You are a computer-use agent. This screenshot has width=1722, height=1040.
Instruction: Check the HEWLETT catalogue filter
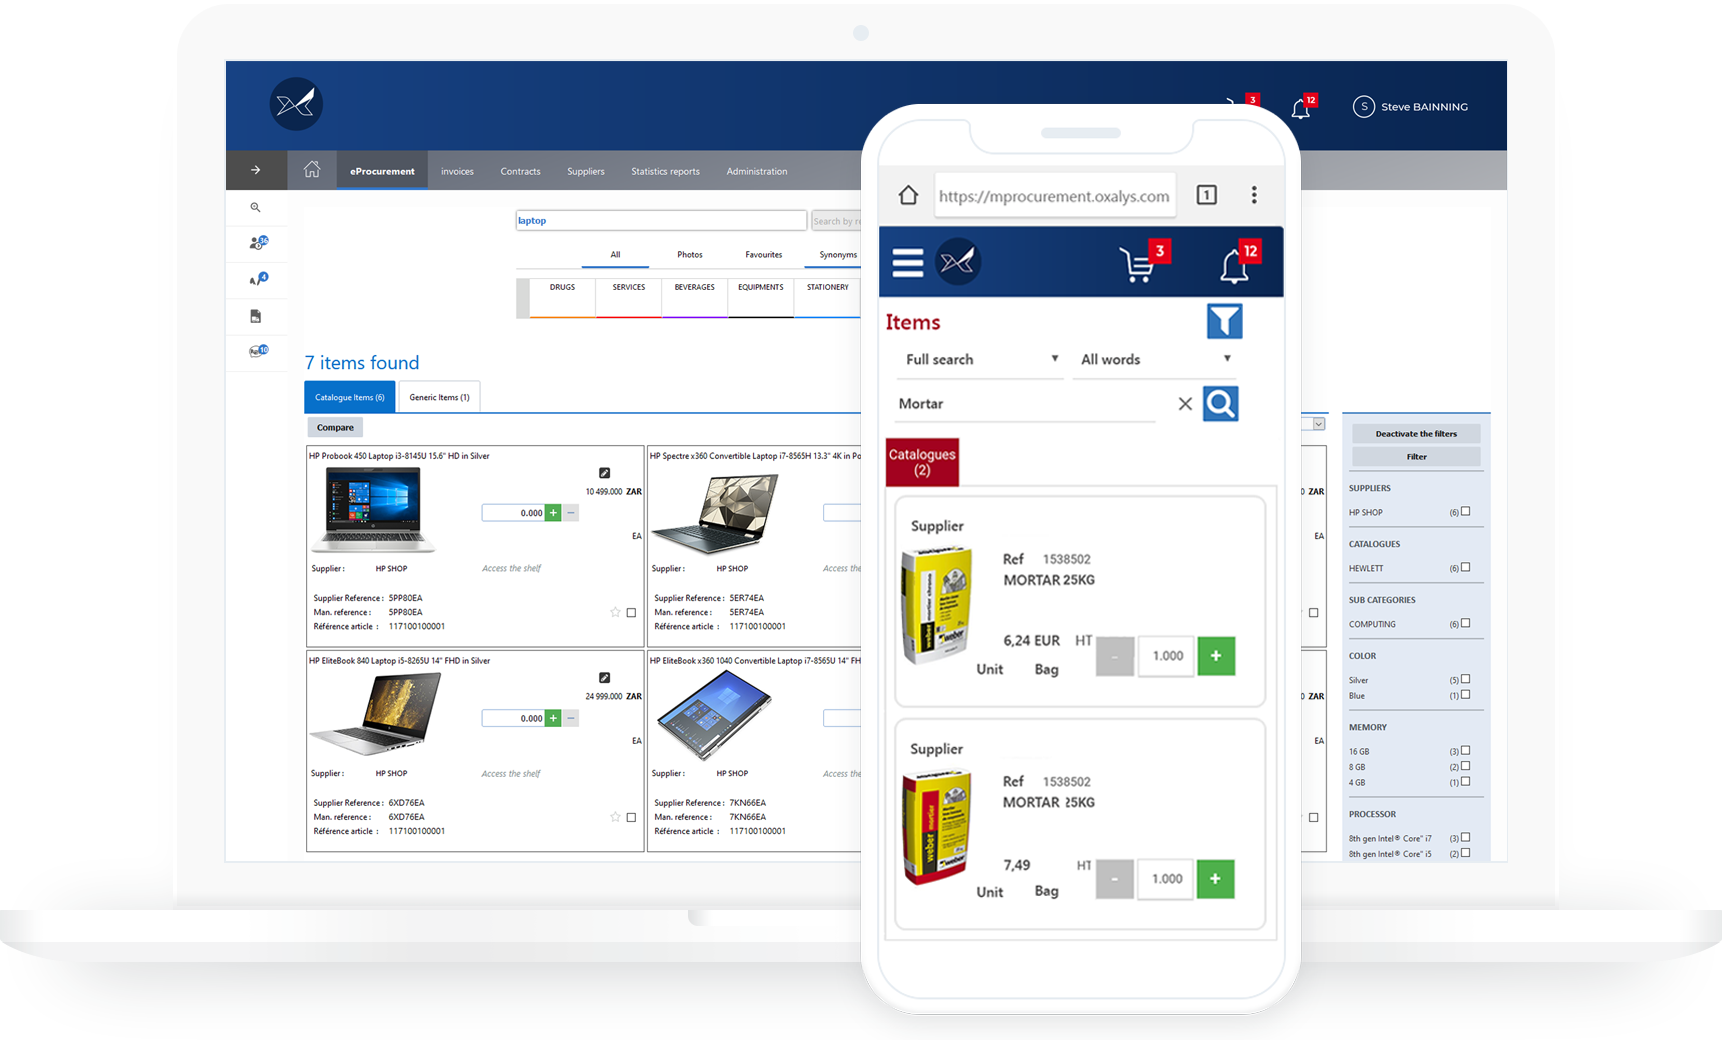[1466, 568]
